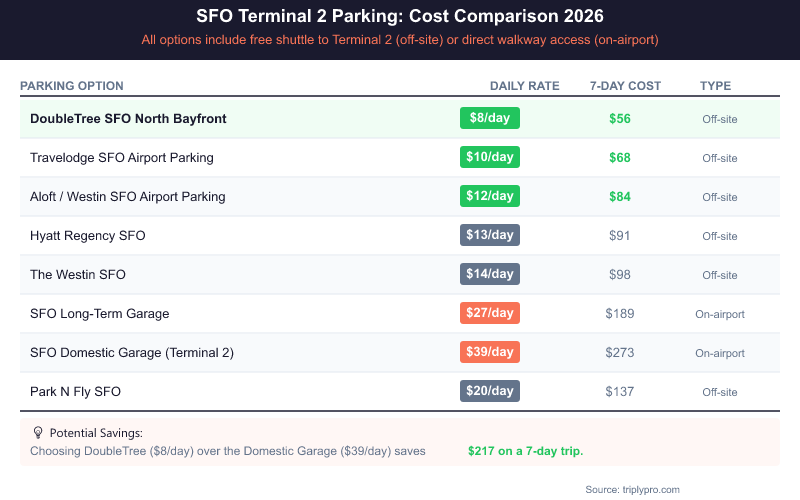
Task: Click the $273 seven-day cost value
Action: 620,352
